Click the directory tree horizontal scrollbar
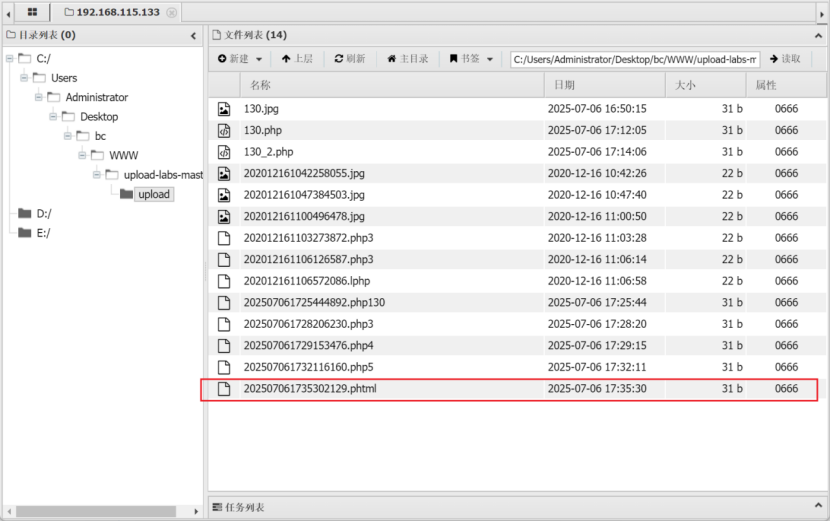Viewport: 830px width, 521px height. coord(96,511)
